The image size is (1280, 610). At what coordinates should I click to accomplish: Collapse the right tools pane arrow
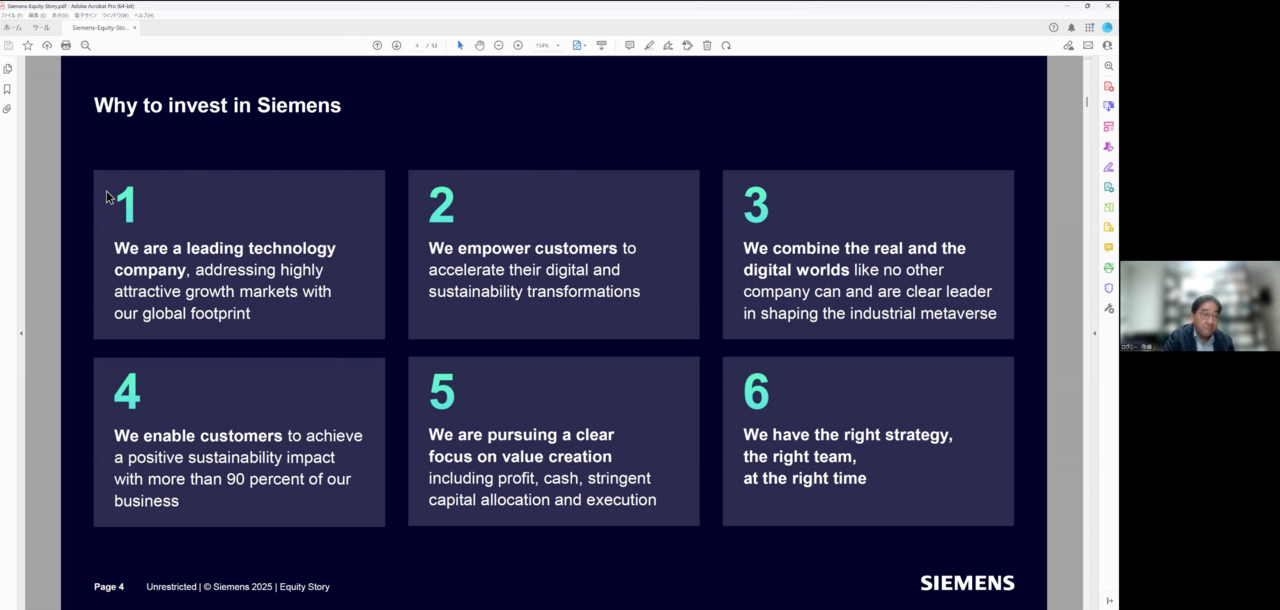tap(1094, 333)
